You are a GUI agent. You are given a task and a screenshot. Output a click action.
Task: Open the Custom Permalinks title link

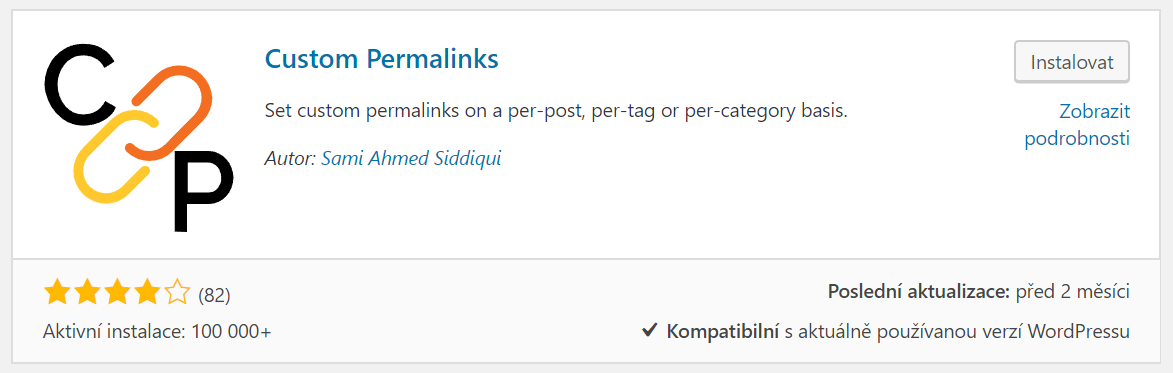[x=382, y=58]
